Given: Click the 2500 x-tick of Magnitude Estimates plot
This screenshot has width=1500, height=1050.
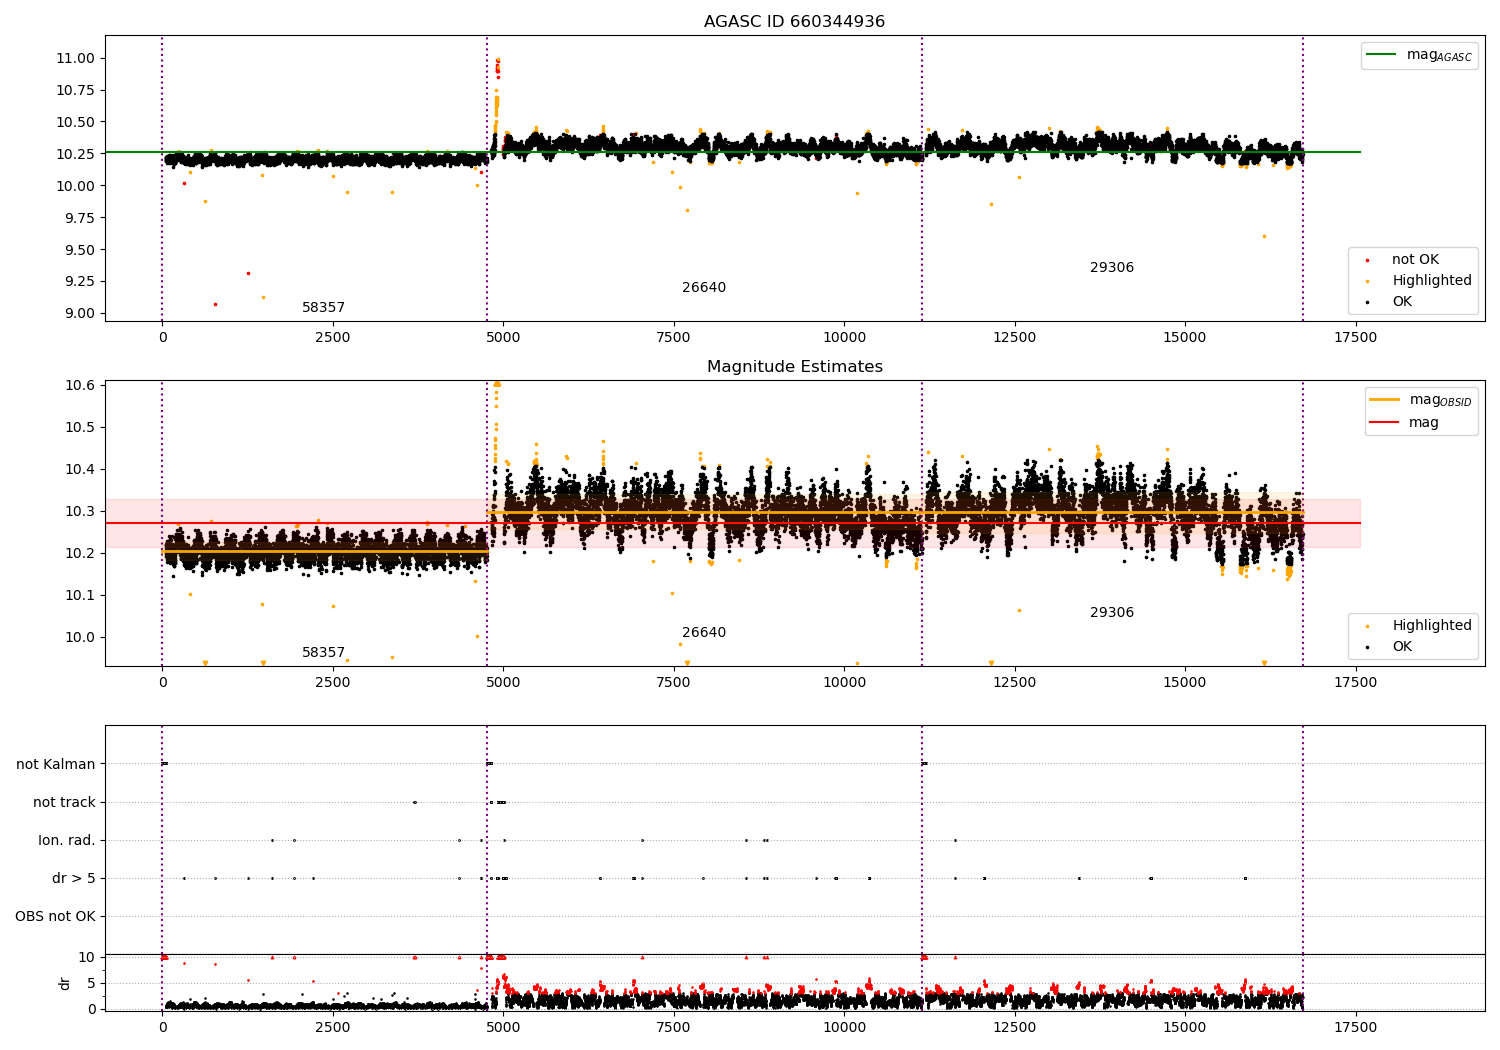Looking at the screenshot, I should tap(333, 682).
